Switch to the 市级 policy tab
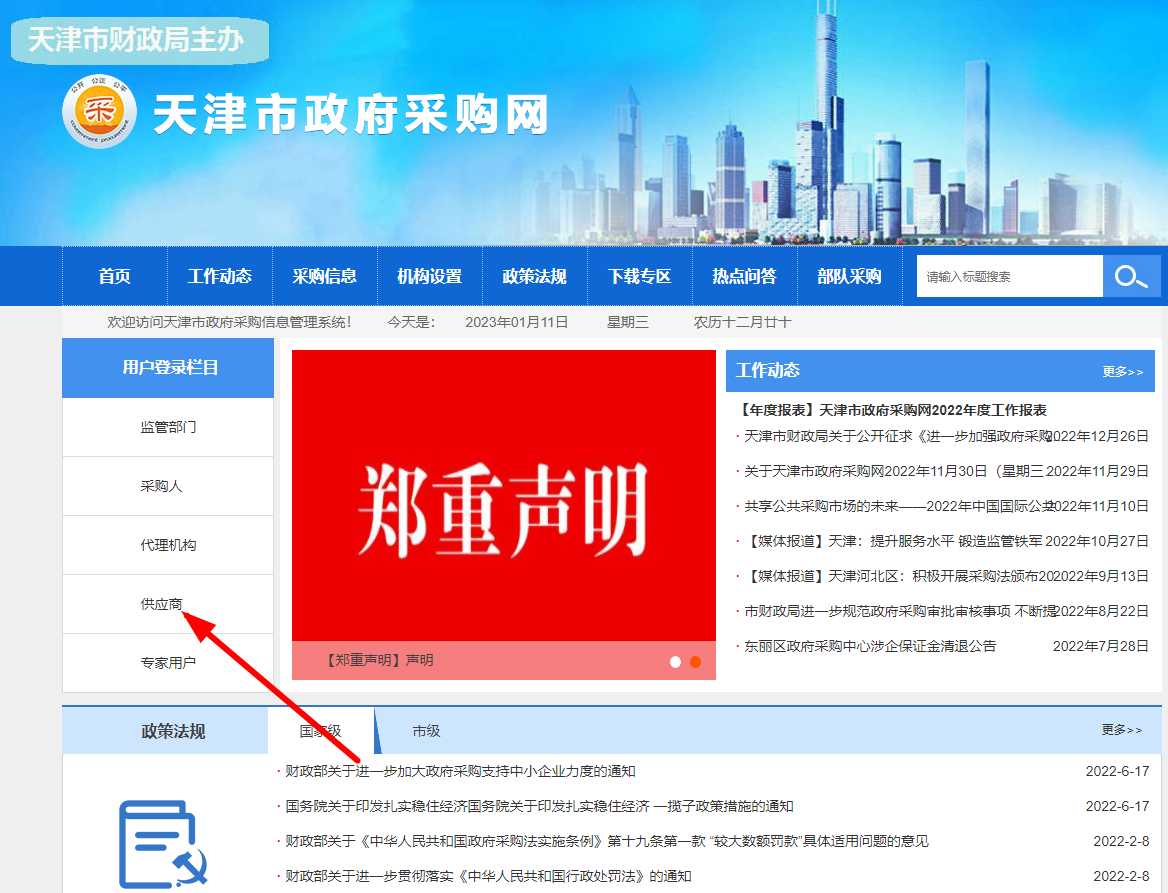Viewport: 1168px width, 893px height. point(426,731)
